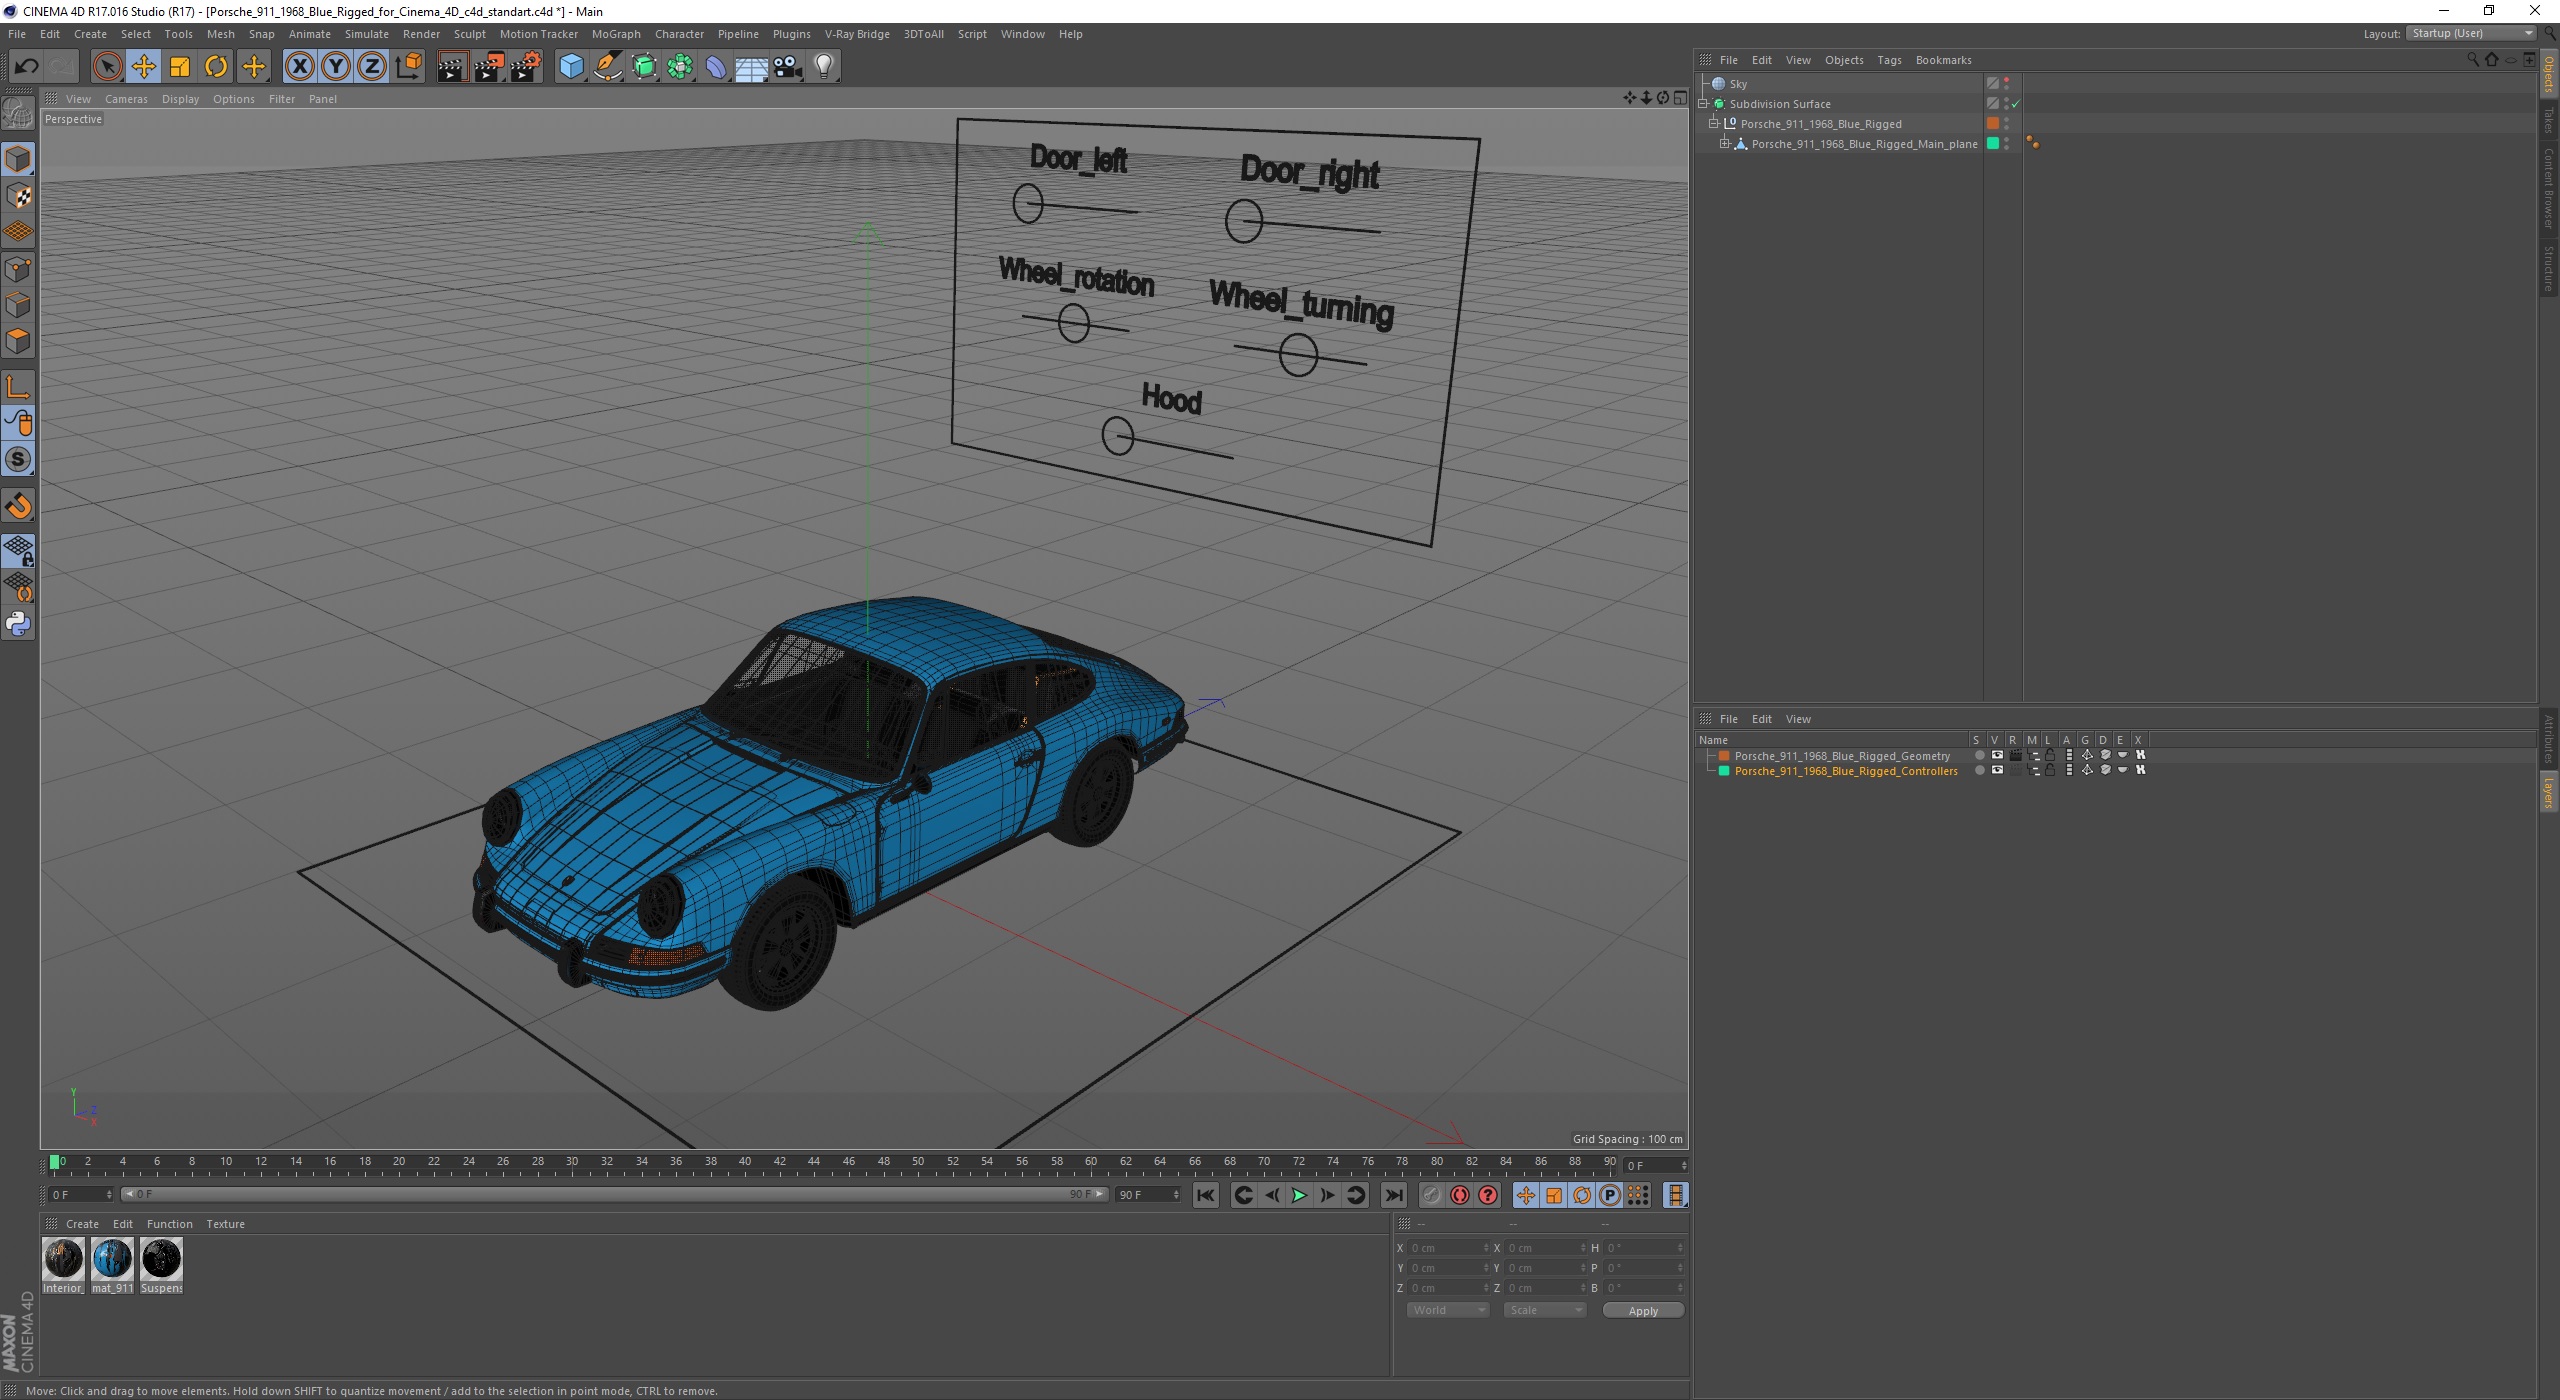Click Play Forwards button
This screenshot has width=2560, height=1400.
tap(1299, 1195)
